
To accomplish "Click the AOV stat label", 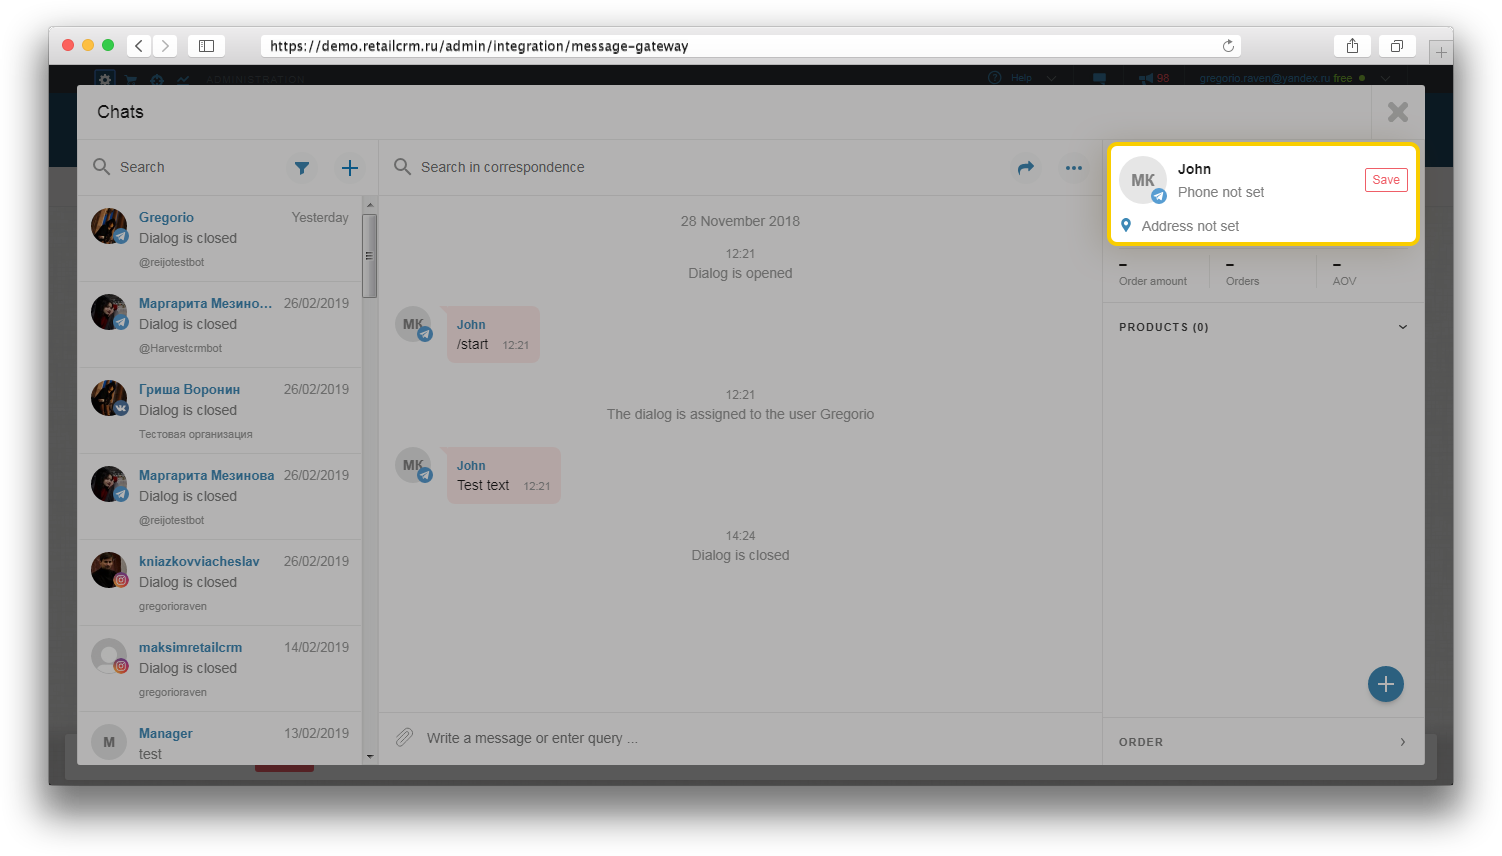I will pos(1344,281).
